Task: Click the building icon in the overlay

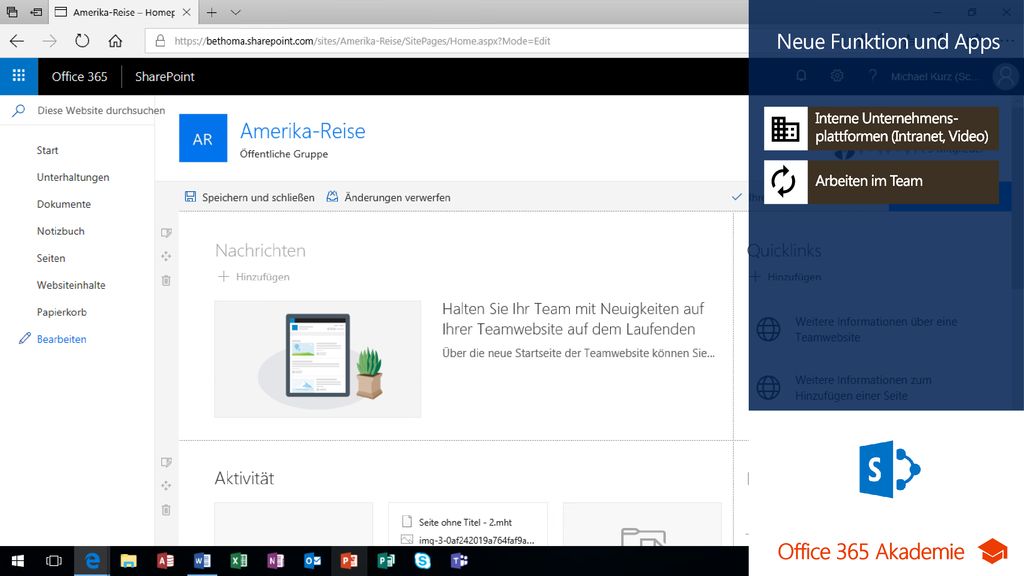Action: point(786,129)
